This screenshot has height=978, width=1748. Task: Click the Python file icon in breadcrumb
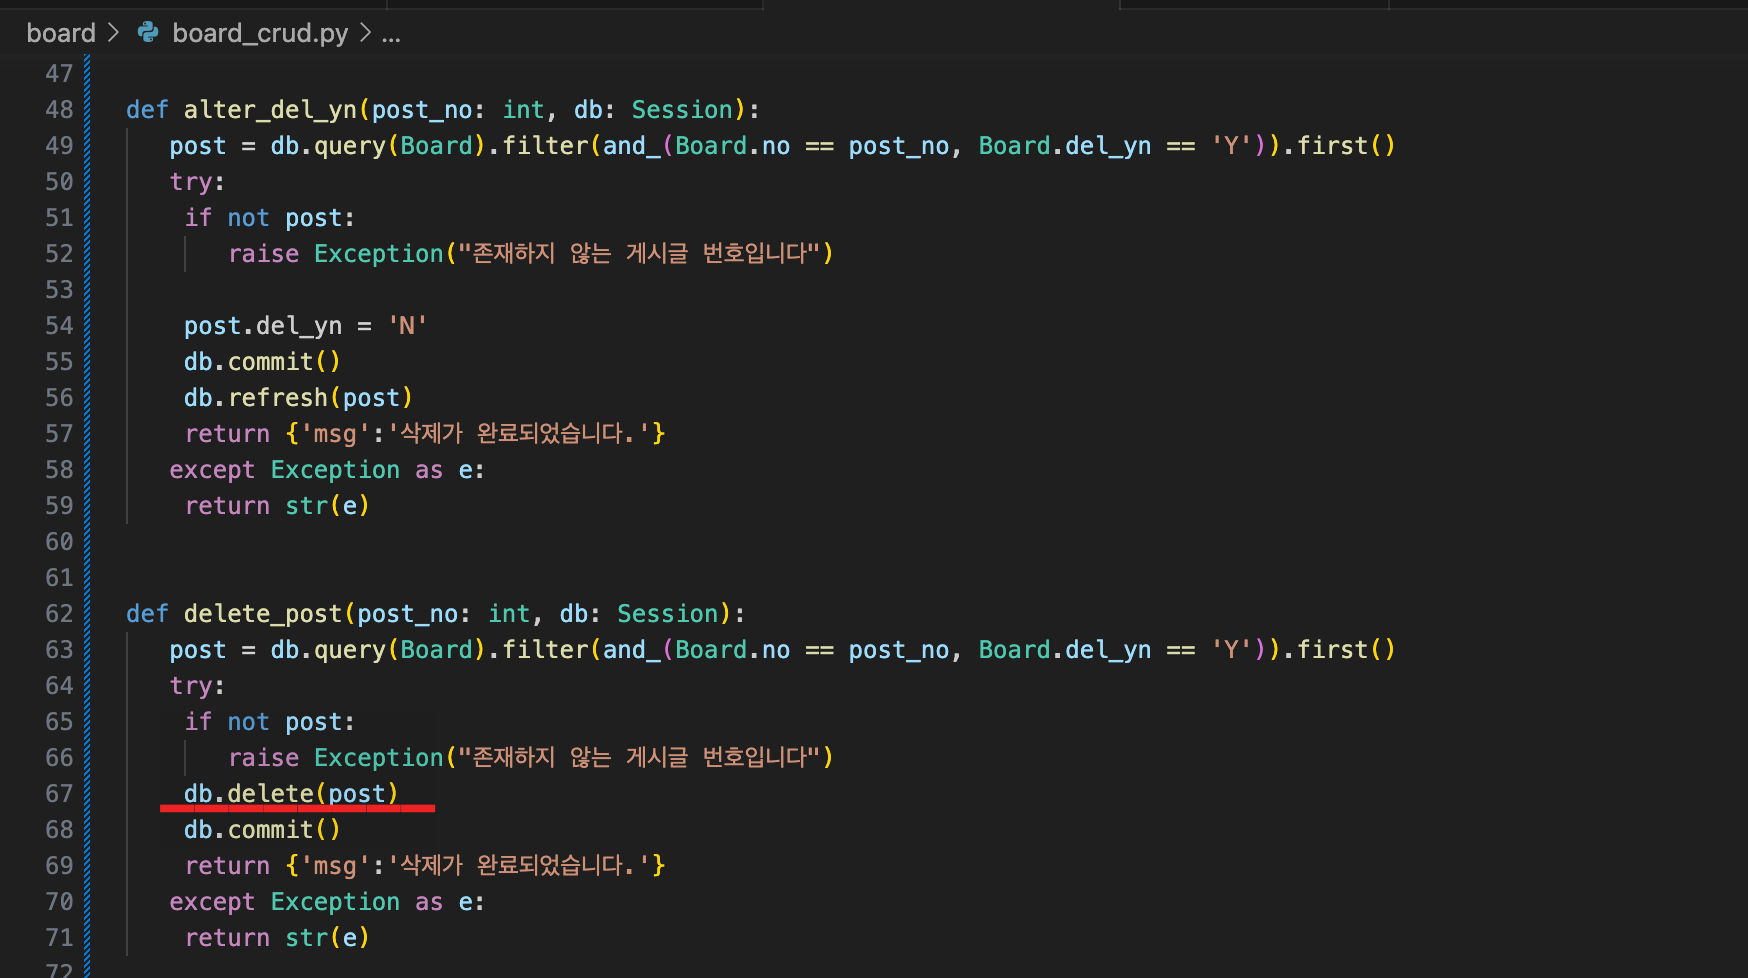148,33
